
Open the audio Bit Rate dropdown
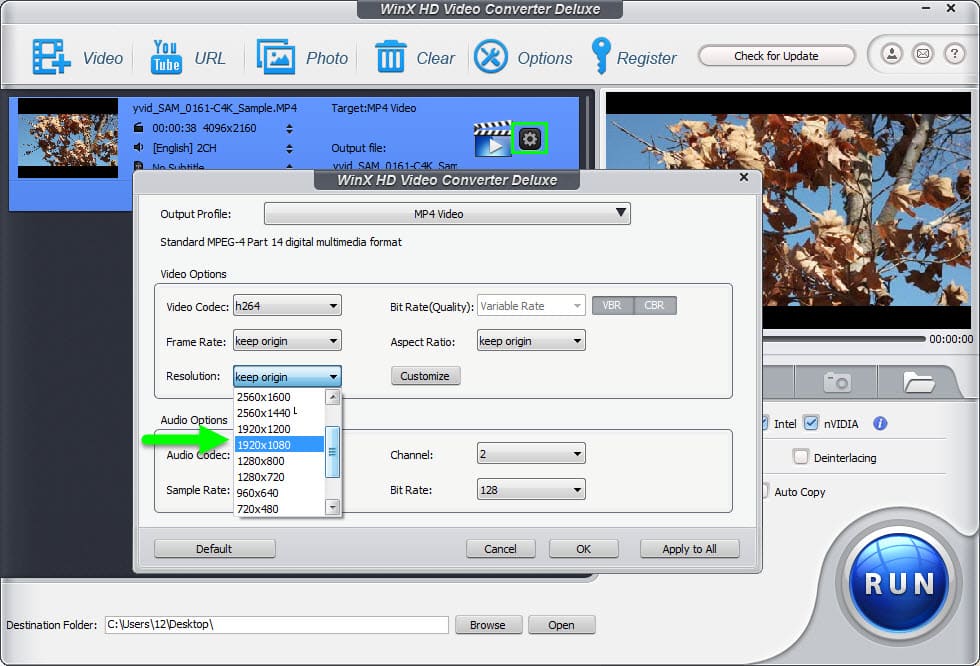(531, 490)
